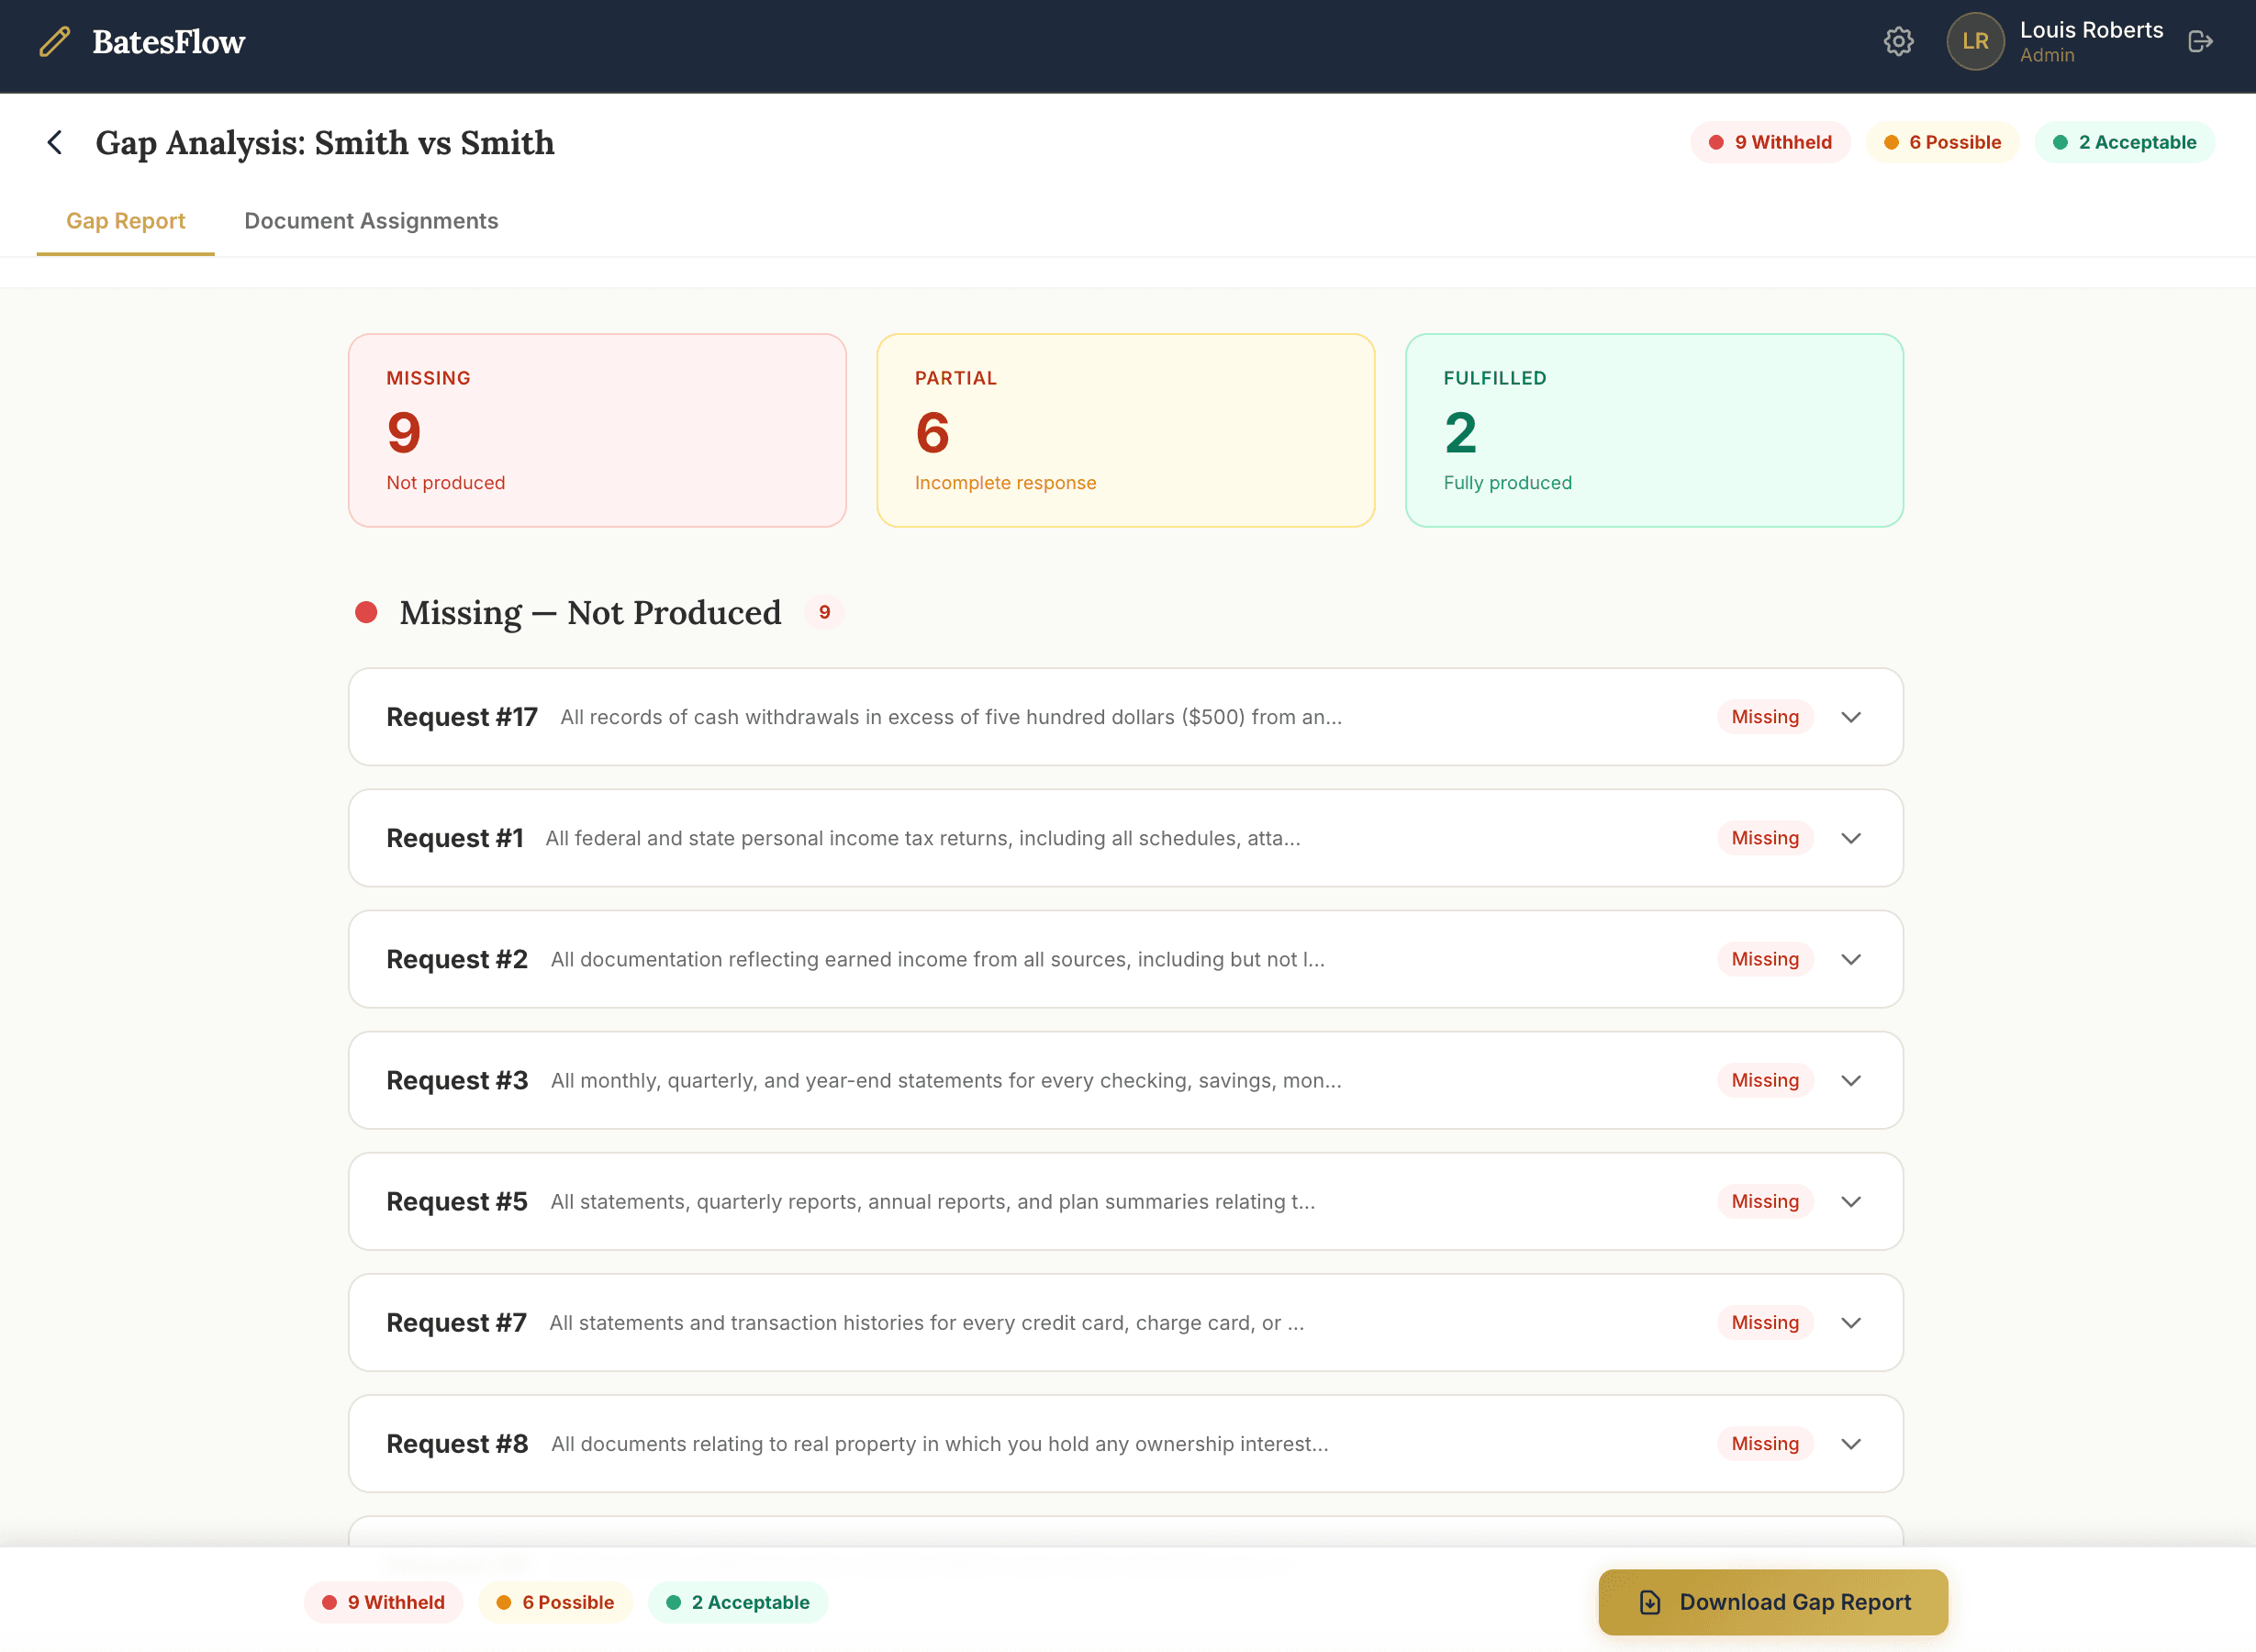
Task: Click the top 9 Withheld pill
Action: point(1770,142)
